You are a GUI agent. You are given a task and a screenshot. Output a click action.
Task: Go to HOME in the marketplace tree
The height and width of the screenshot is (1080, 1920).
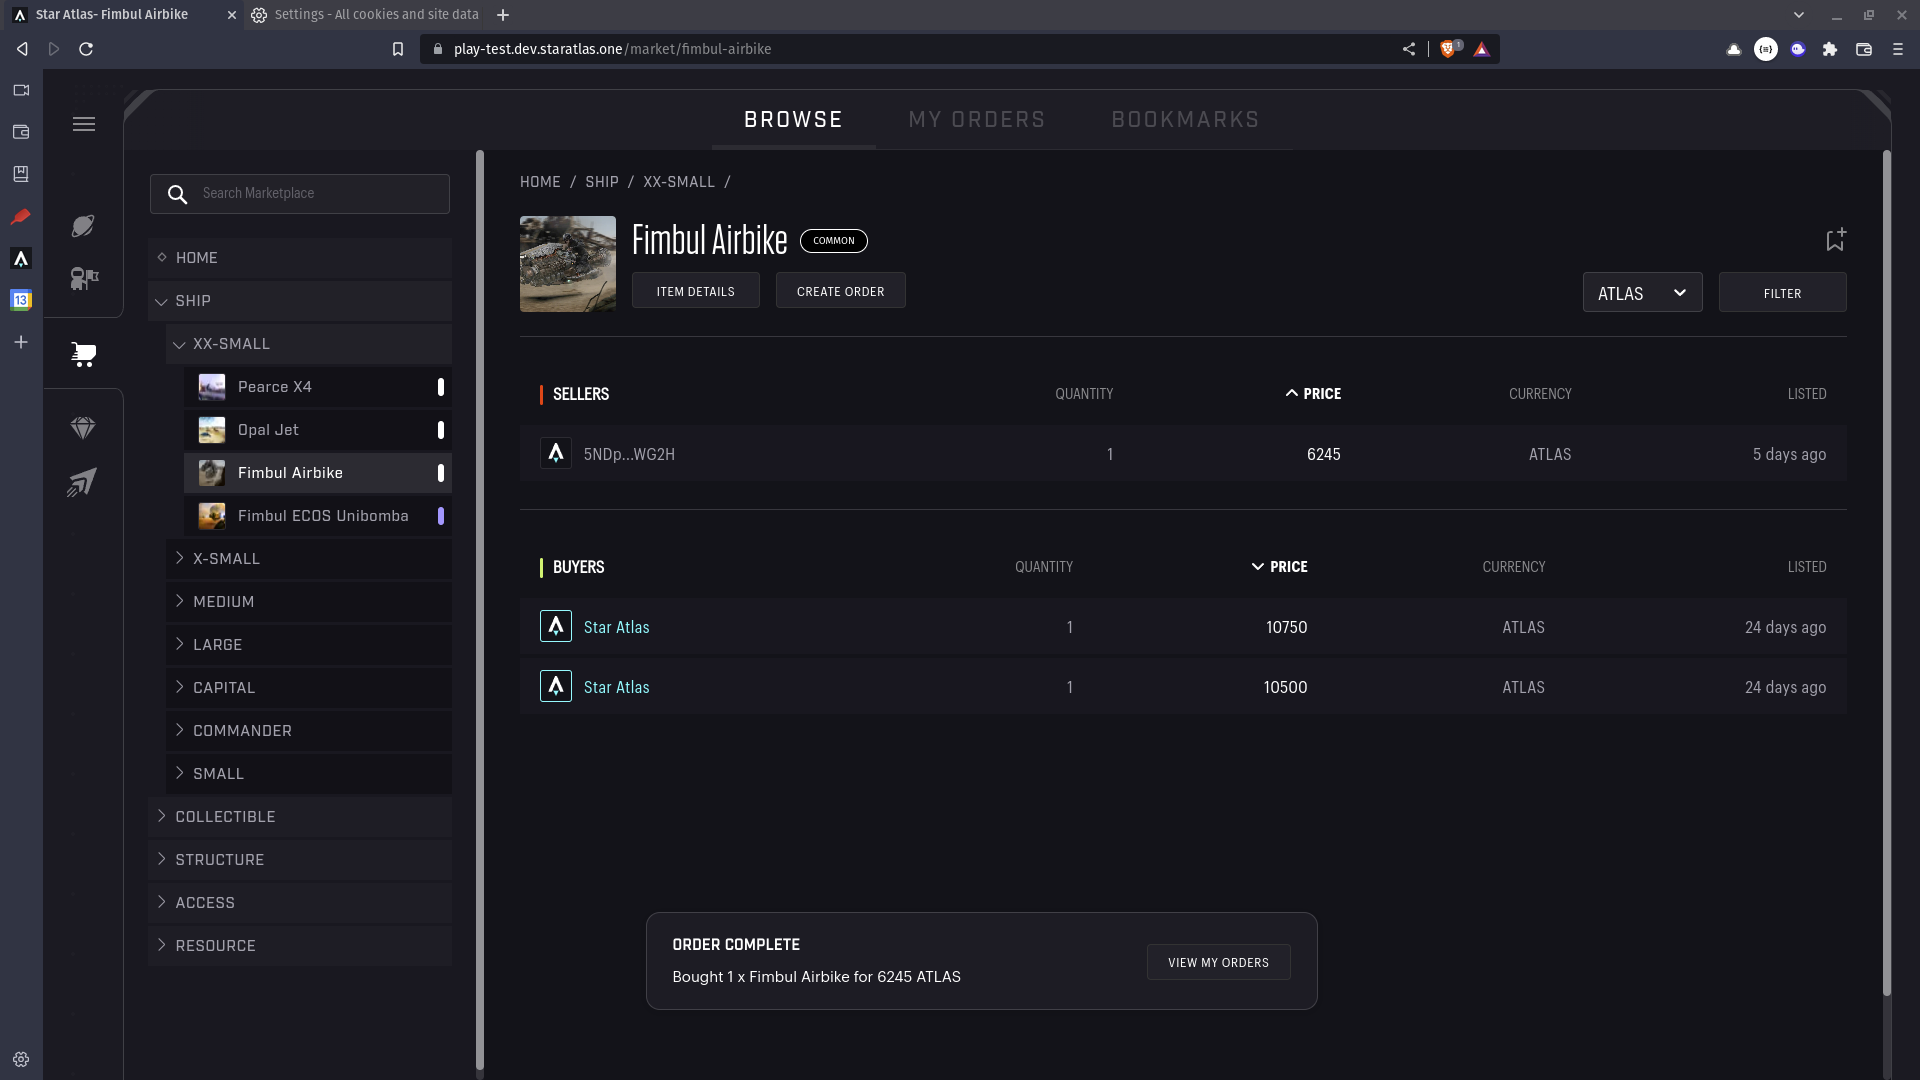pyautogui.click(x=300, y=258)
